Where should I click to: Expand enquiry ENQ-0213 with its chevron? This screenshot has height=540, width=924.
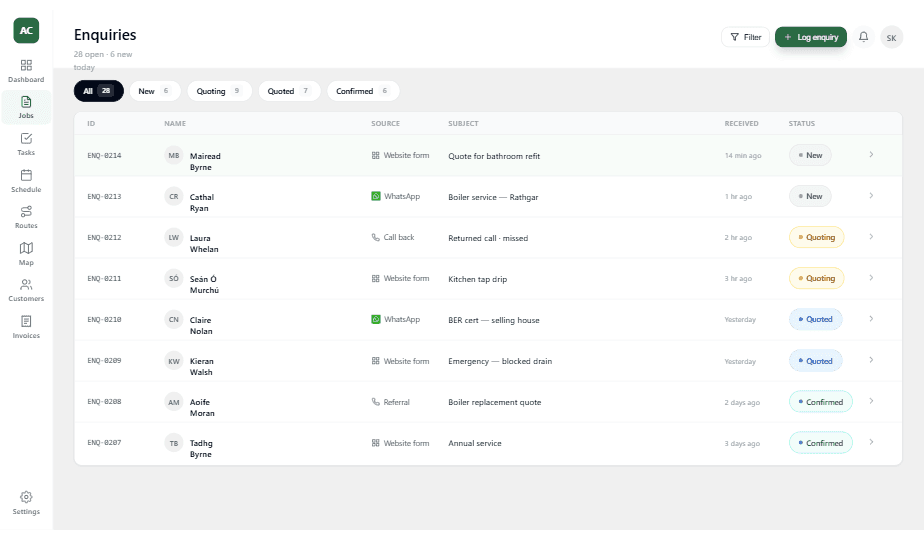(871, 196)
